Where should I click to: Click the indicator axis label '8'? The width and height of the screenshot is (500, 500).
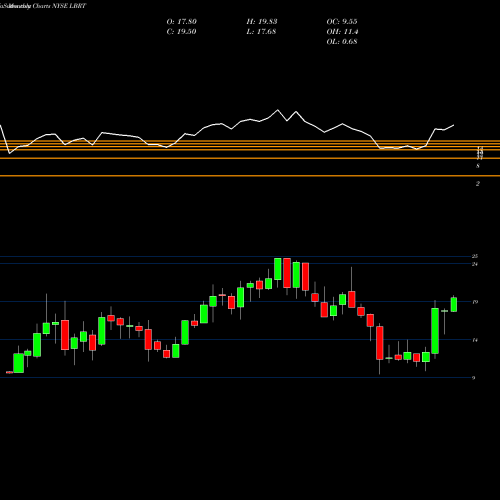(478, 166)
